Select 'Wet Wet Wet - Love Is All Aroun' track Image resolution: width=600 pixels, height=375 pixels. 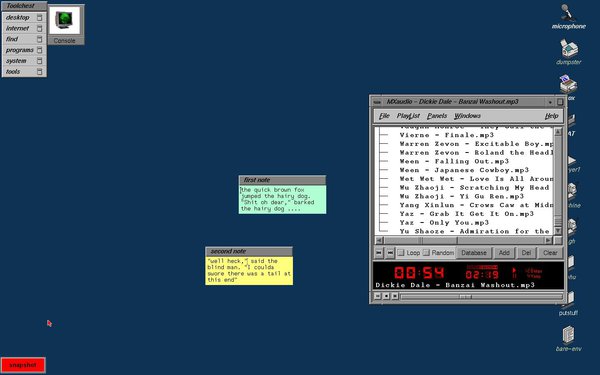(476, 179)
